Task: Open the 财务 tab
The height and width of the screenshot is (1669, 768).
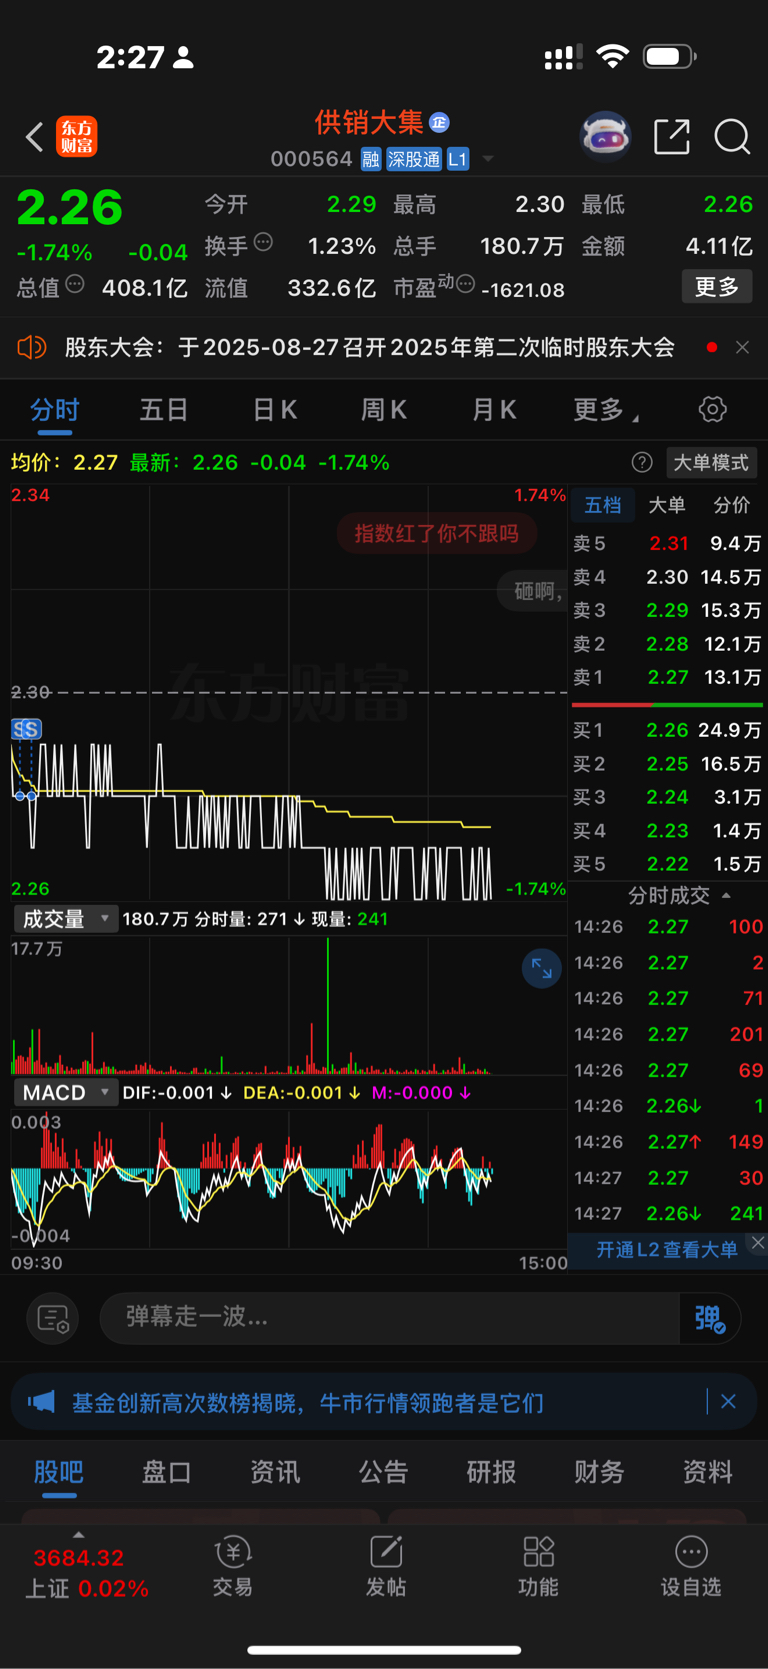Action: click(x=600, y=1472)
